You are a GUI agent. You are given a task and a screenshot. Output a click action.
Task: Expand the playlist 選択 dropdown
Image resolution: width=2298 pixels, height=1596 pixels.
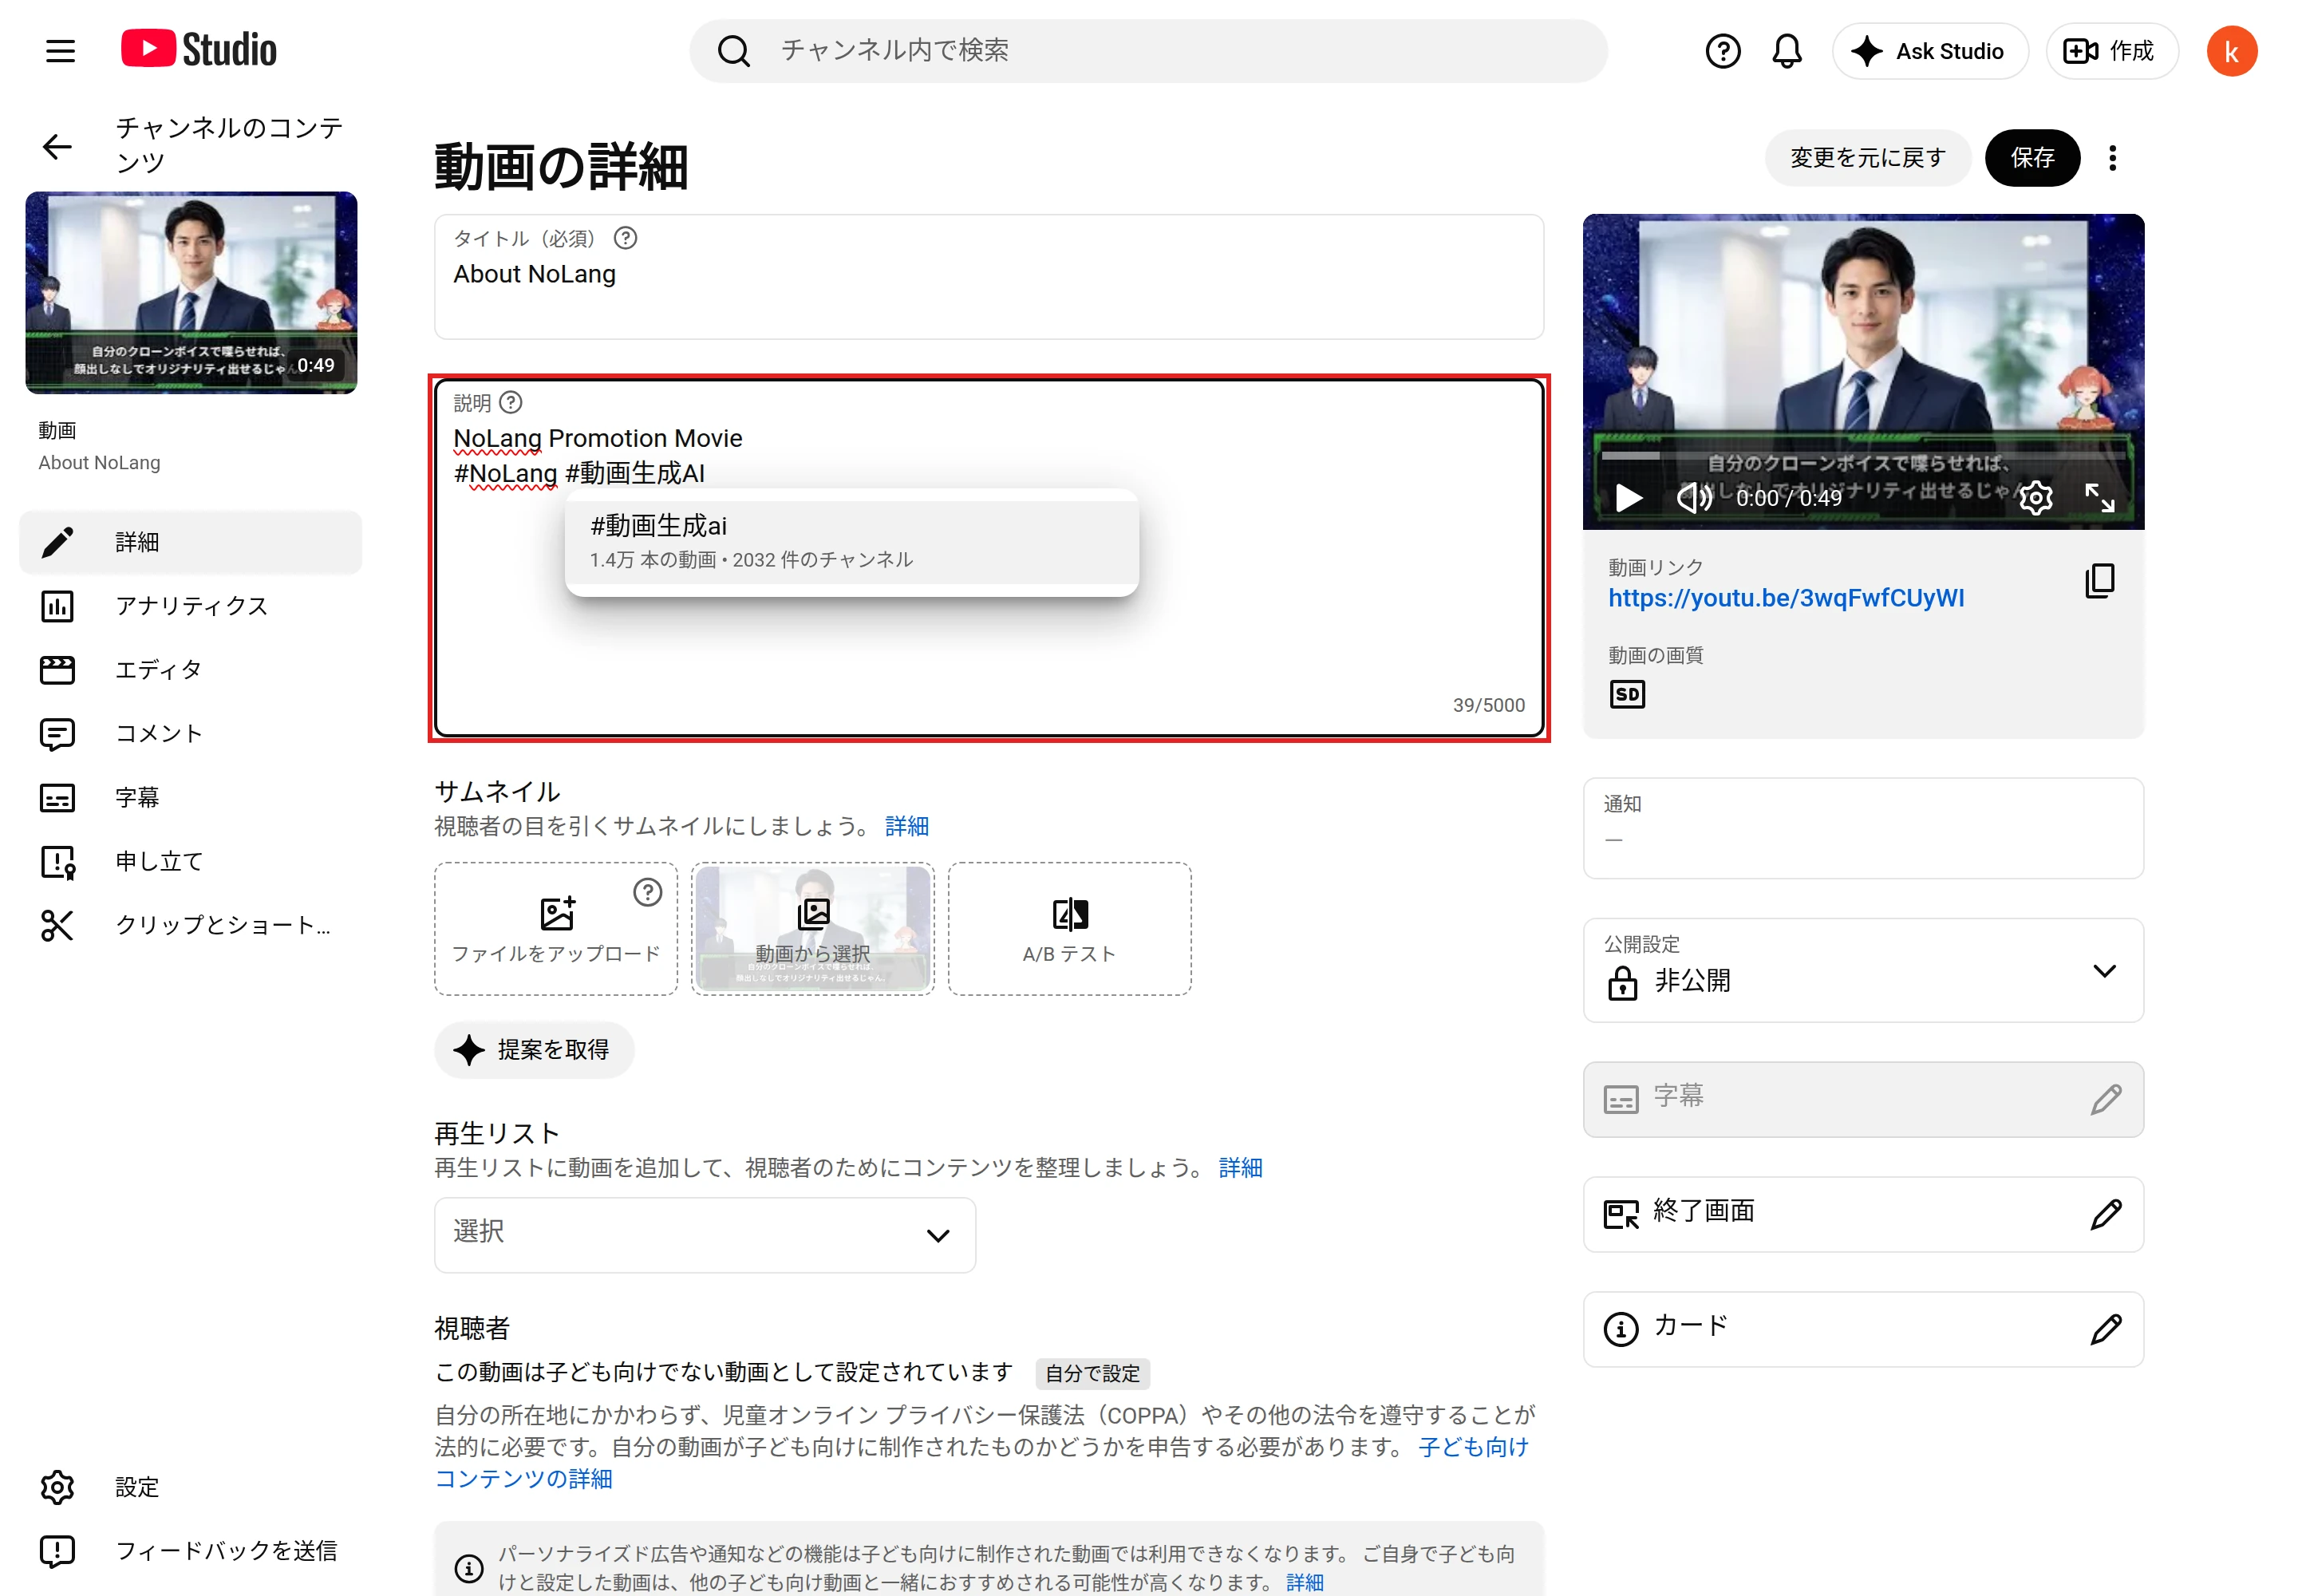(704, 1235)
